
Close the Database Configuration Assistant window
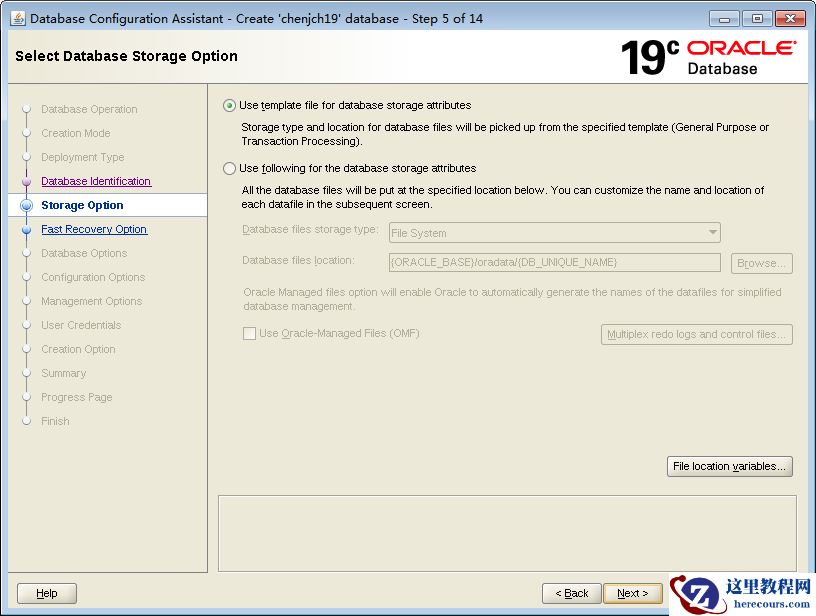(790, 19)
